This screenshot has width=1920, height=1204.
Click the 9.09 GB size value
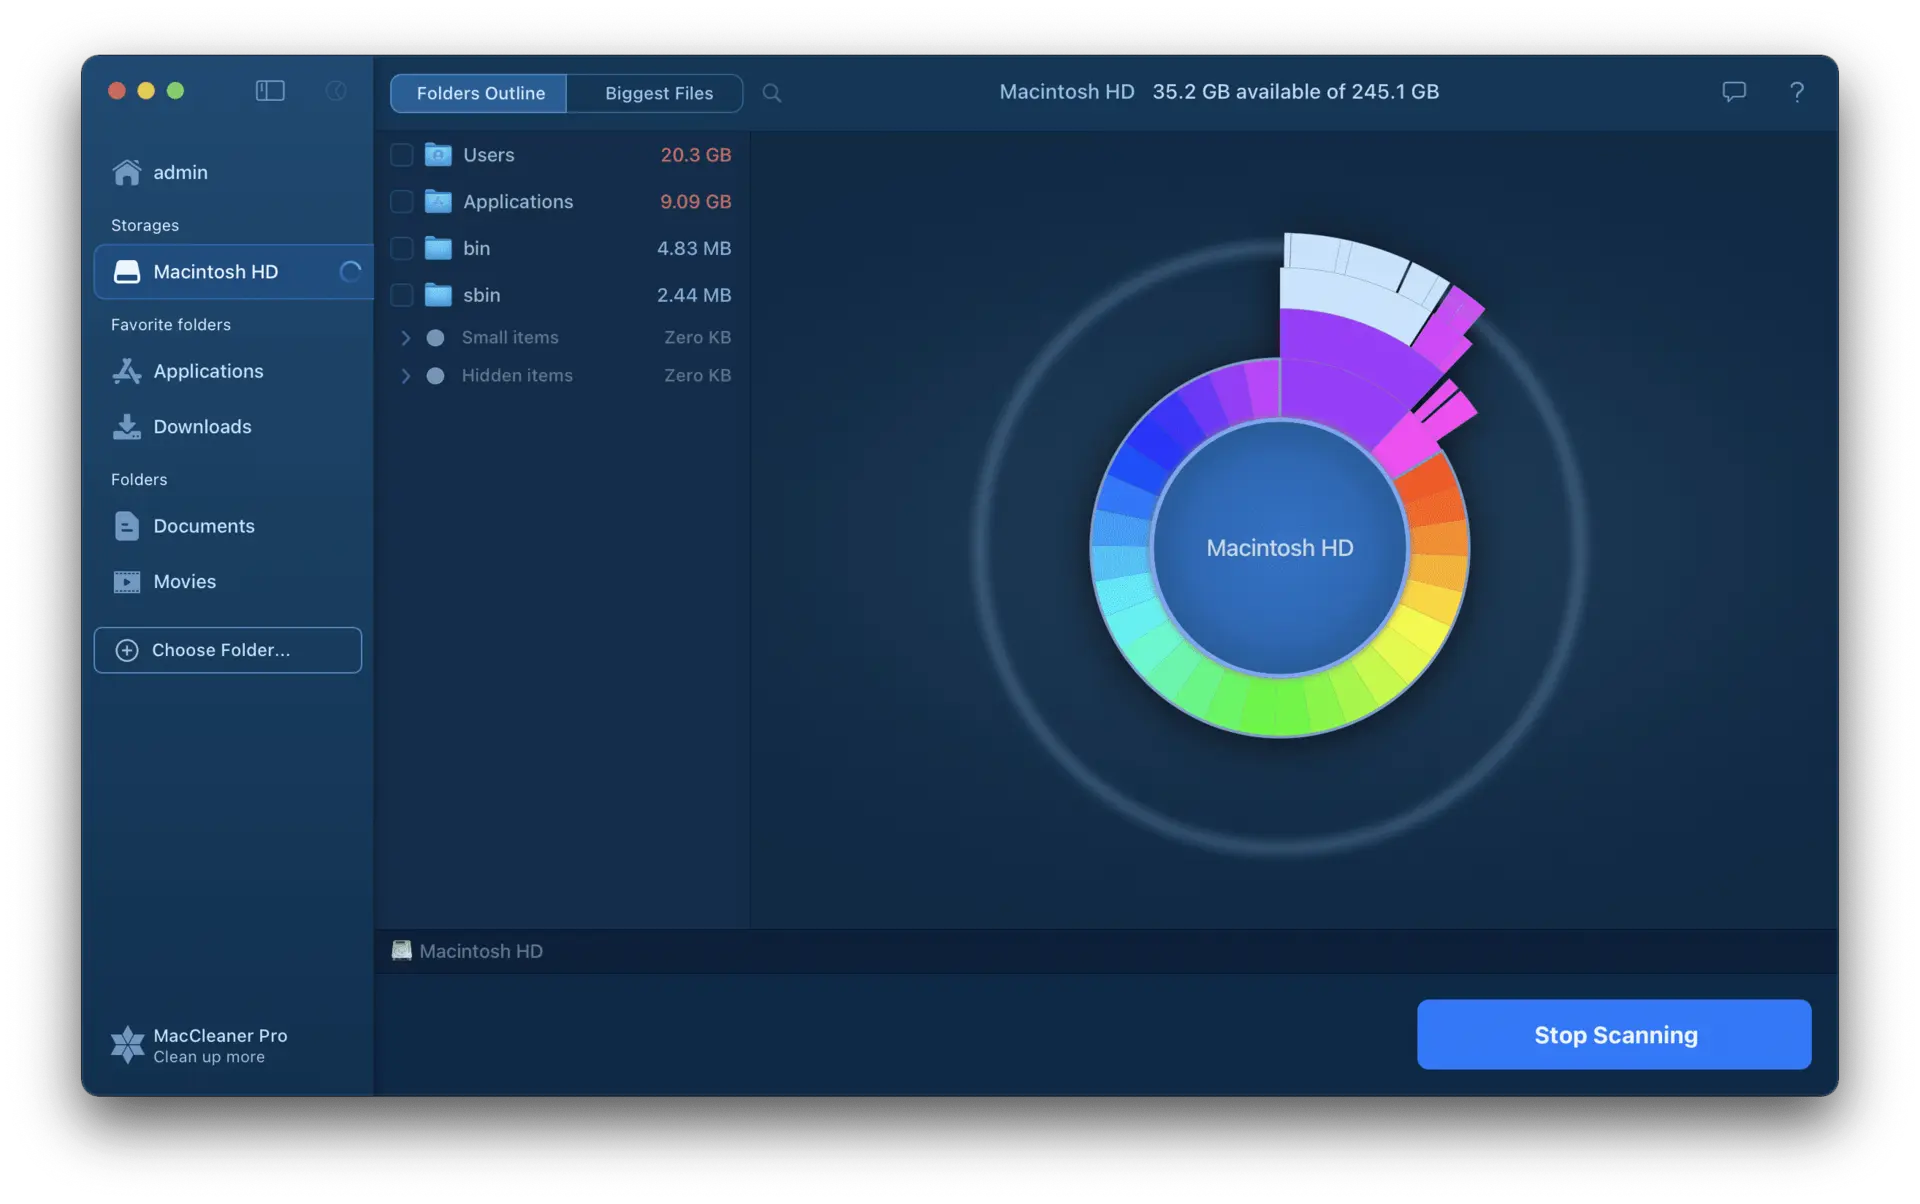click(696, 202)
